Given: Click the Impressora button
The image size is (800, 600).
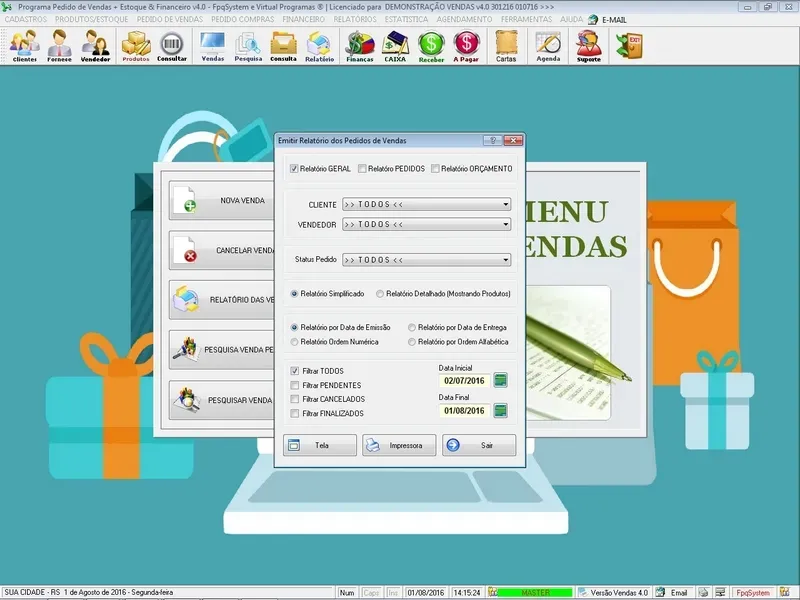Looking at the screenshot, I should 399,446.
